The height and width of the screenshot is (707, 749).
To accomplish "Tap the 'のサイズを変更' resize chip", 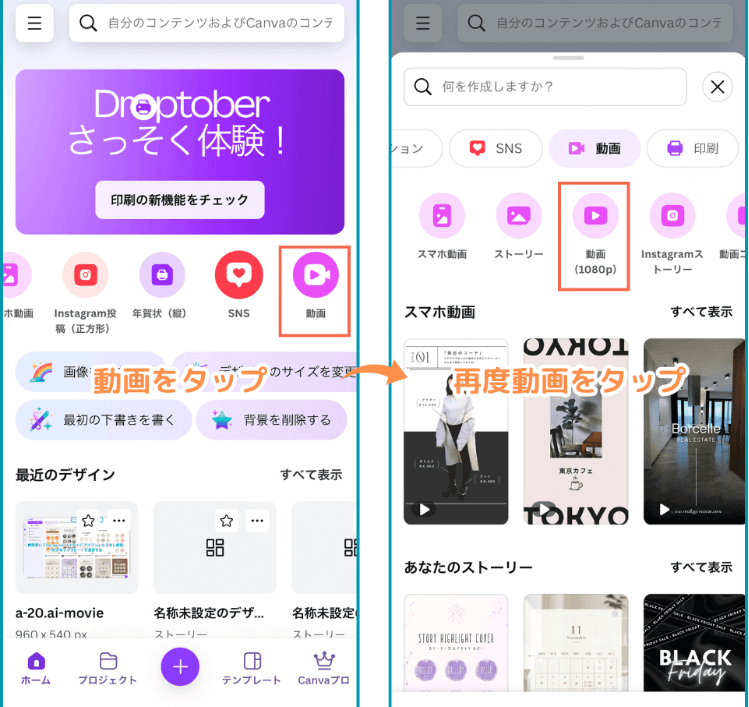I will 265,372.
